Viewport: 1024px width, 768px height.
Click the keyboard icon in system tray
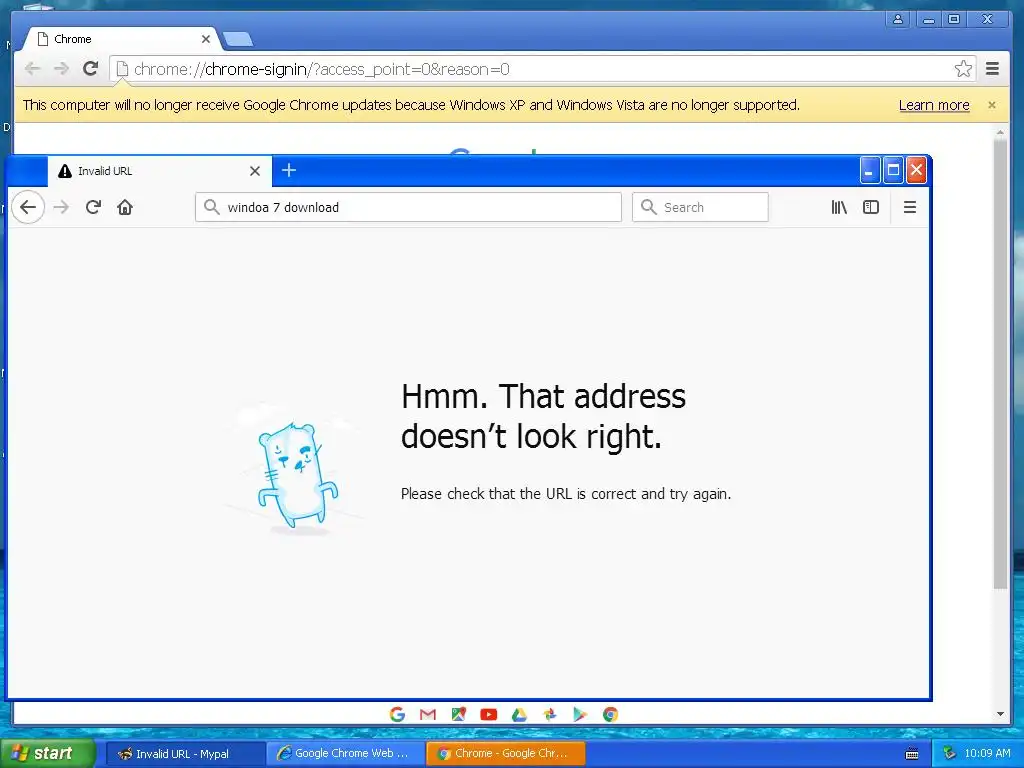(x=912, y=754)
